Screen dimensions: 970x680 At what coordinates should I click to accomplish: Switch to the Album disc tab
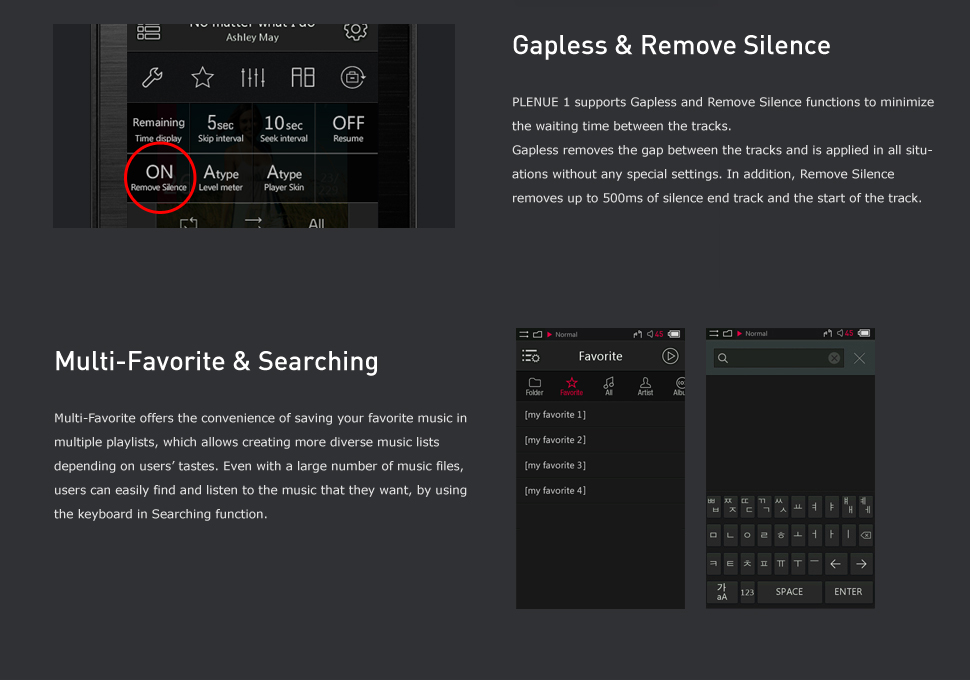point(679,386)
